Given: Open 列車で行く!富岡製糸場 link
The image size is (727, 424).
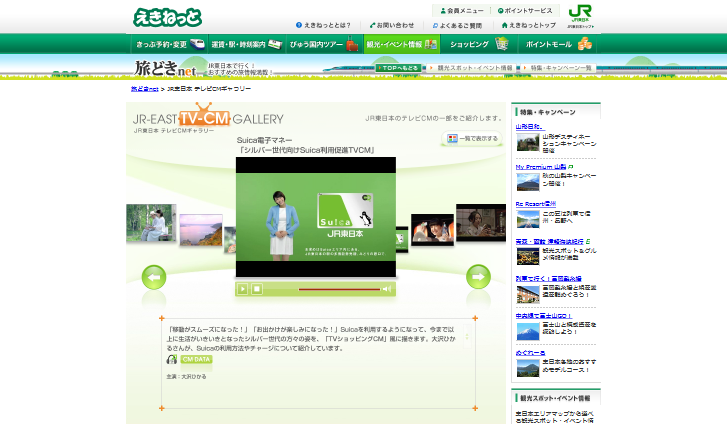Looking at the screenshot, I should (x=548, y=278).
